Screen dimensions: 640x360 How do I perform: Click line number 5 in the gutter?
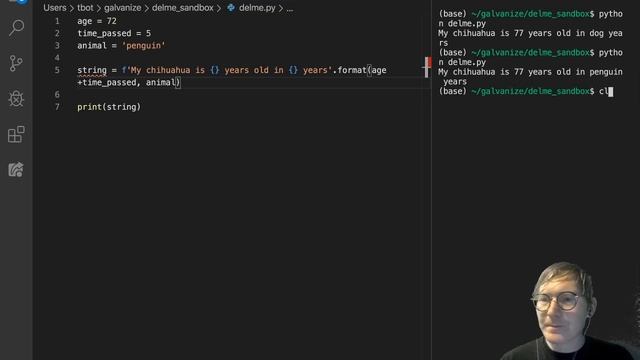pyautogui.click(x=57, y=70)
